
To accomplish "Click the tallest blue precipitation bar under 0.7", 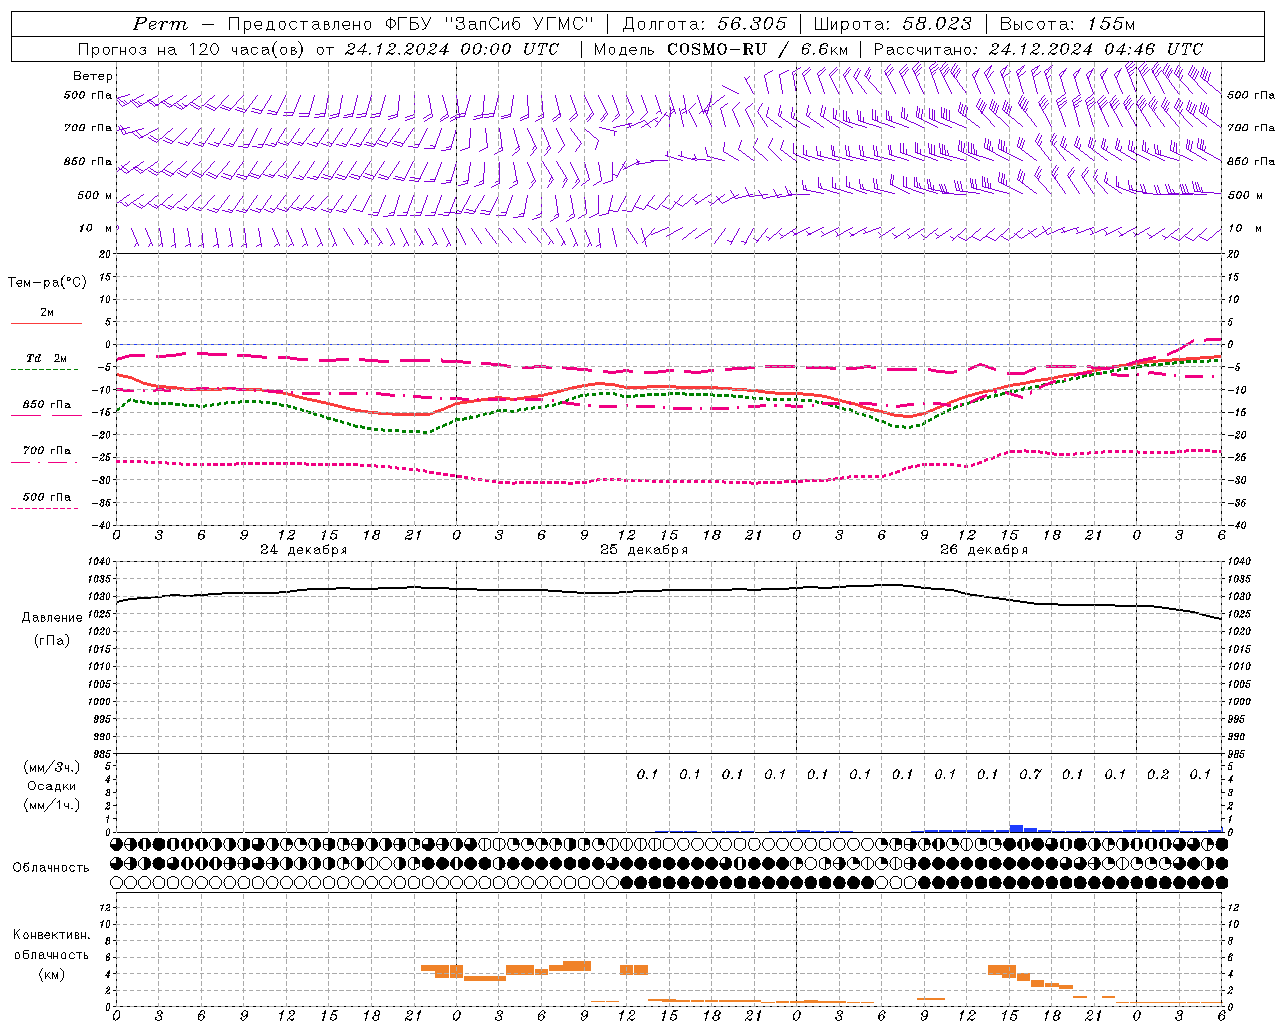I will [x=1016, y=828].
